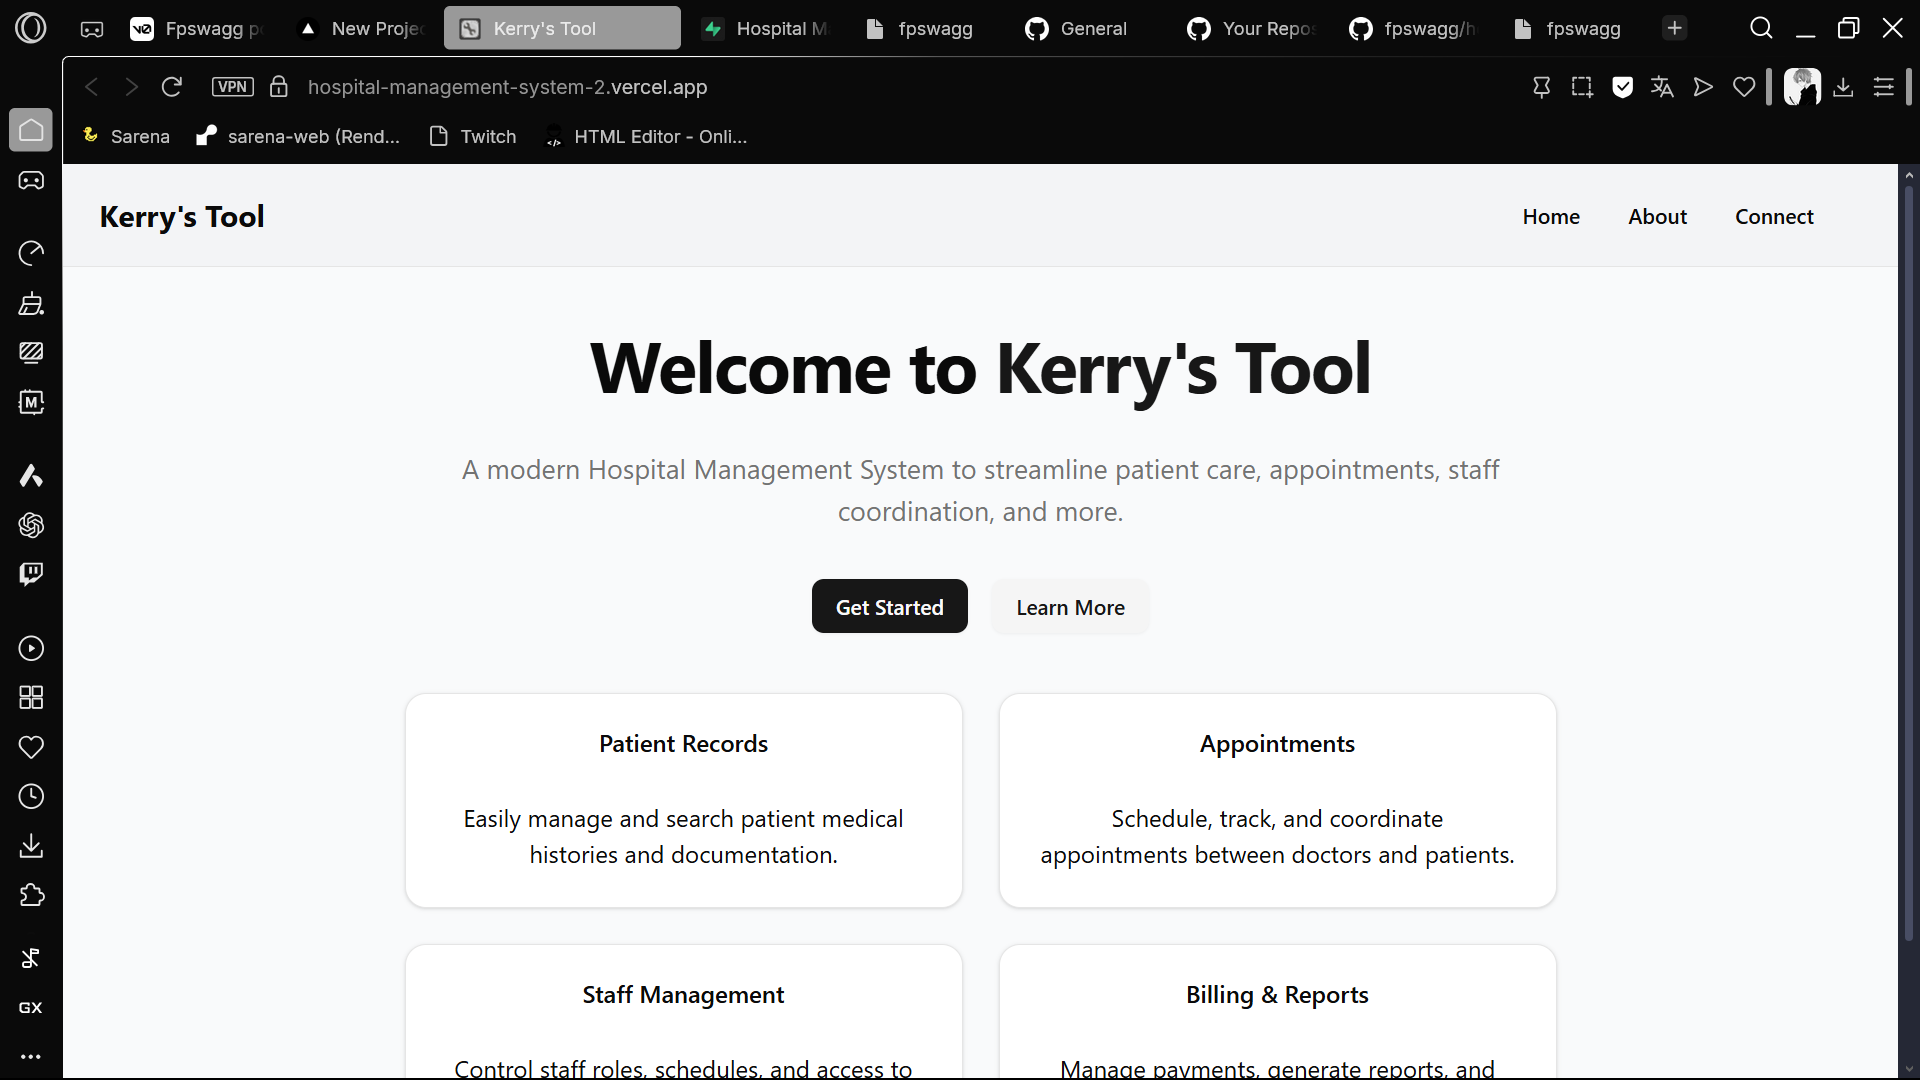
Task: Open ChatGPT from the sidebar
Action: coord(32,525)
